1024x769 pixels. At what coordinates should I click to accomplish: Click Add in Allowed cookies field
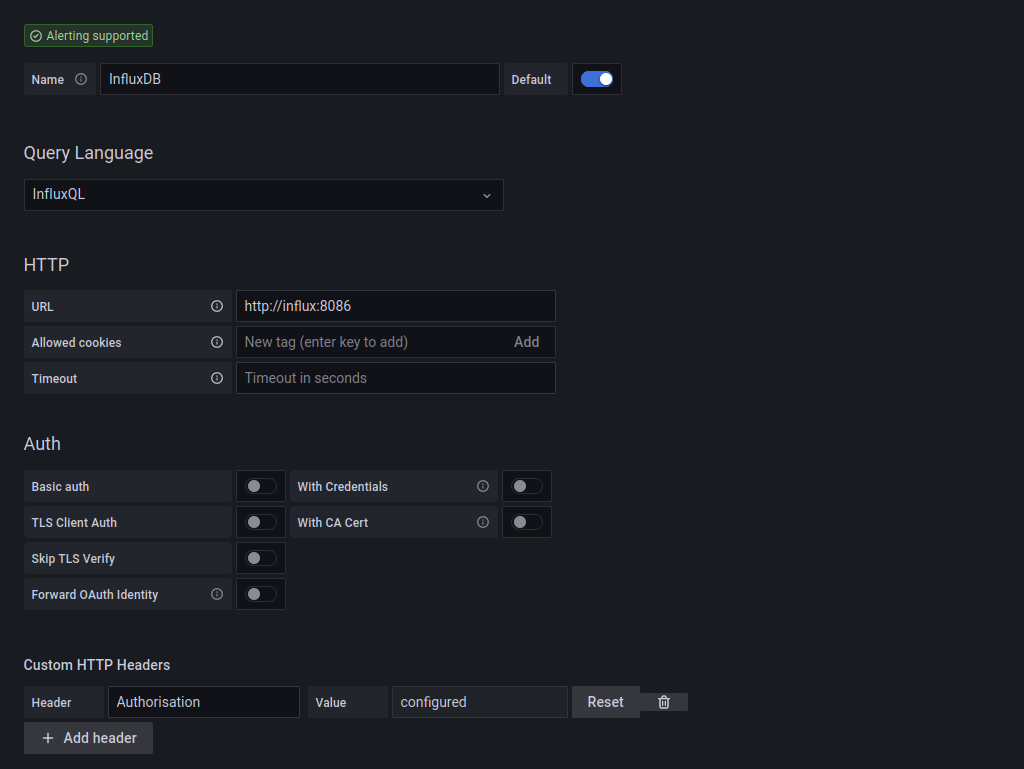[x=526, y=342]
